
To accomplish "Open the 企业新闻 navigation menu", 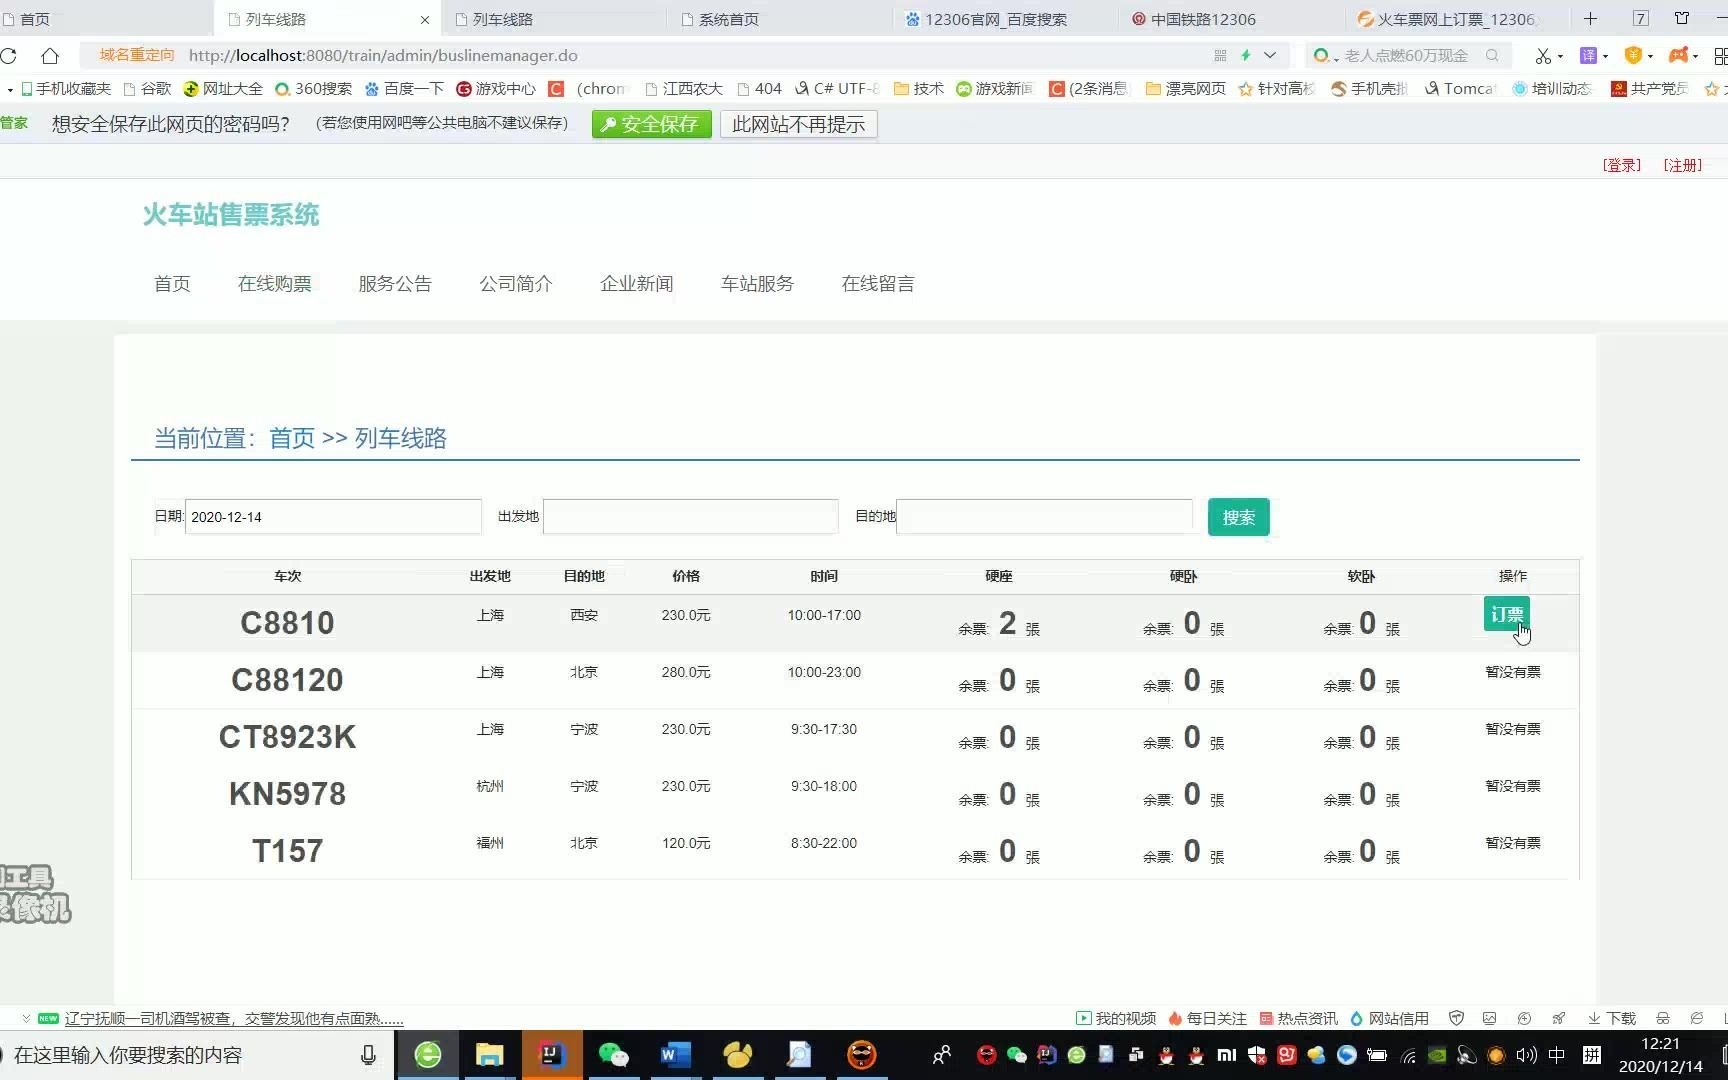I will 637,284.
